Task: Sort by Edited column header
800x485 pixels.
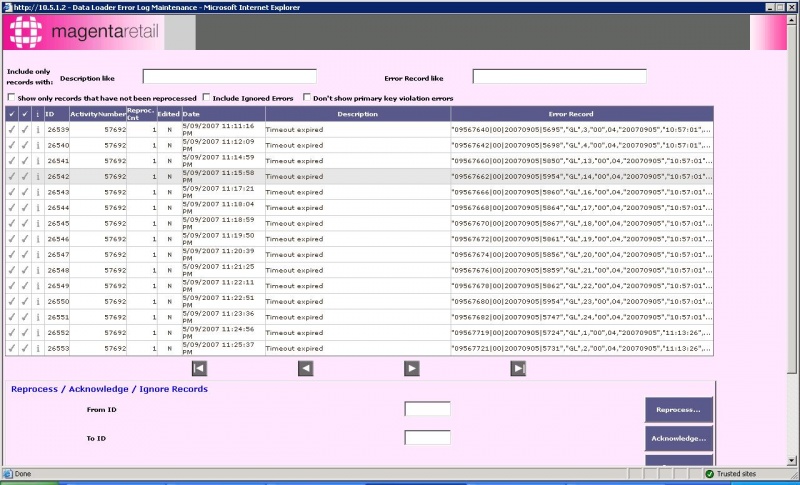Action: (168, 114)
